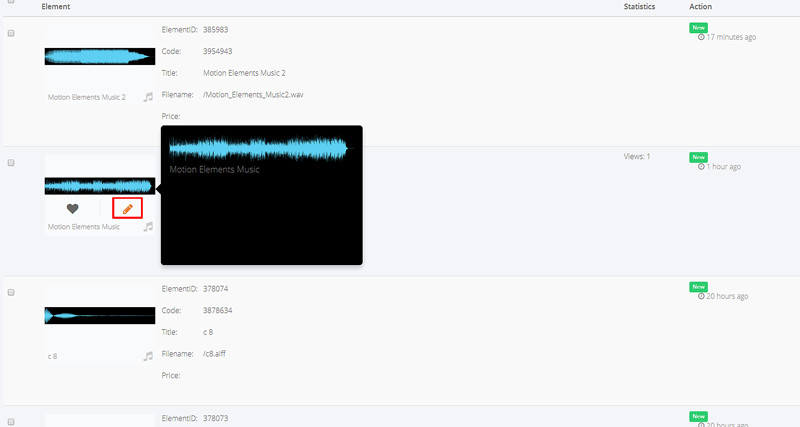The height and width of the screenshot is (427, 800).
Task: Click New badge on 1 hour ago row
Action: point(698,157)
